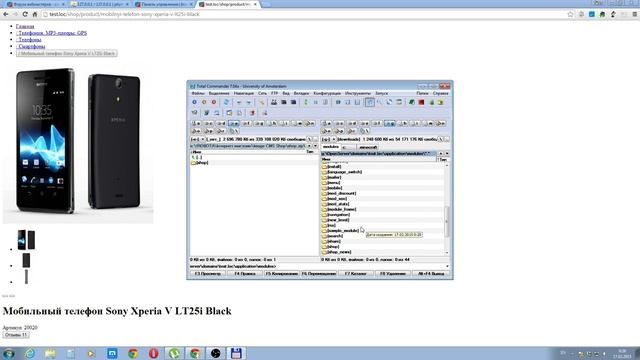Open the Конфигурация menu in Total Commander
This screenshot has width=640, height=360.
tap(327, 93)
